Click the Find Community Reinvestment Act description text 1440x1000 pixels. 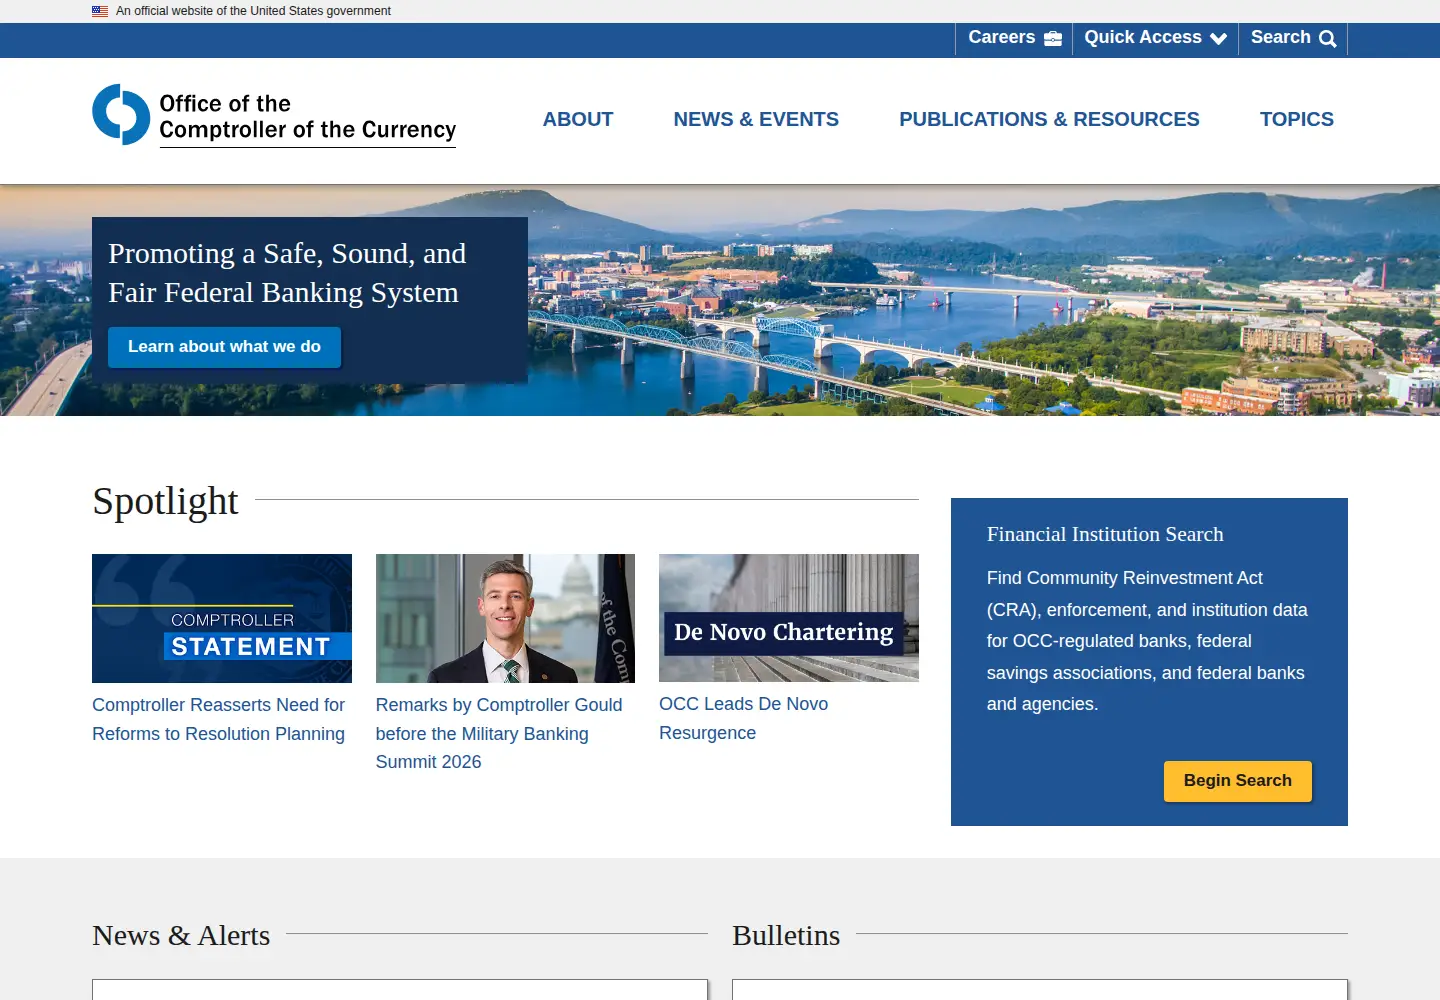(x=1147, y=641)
